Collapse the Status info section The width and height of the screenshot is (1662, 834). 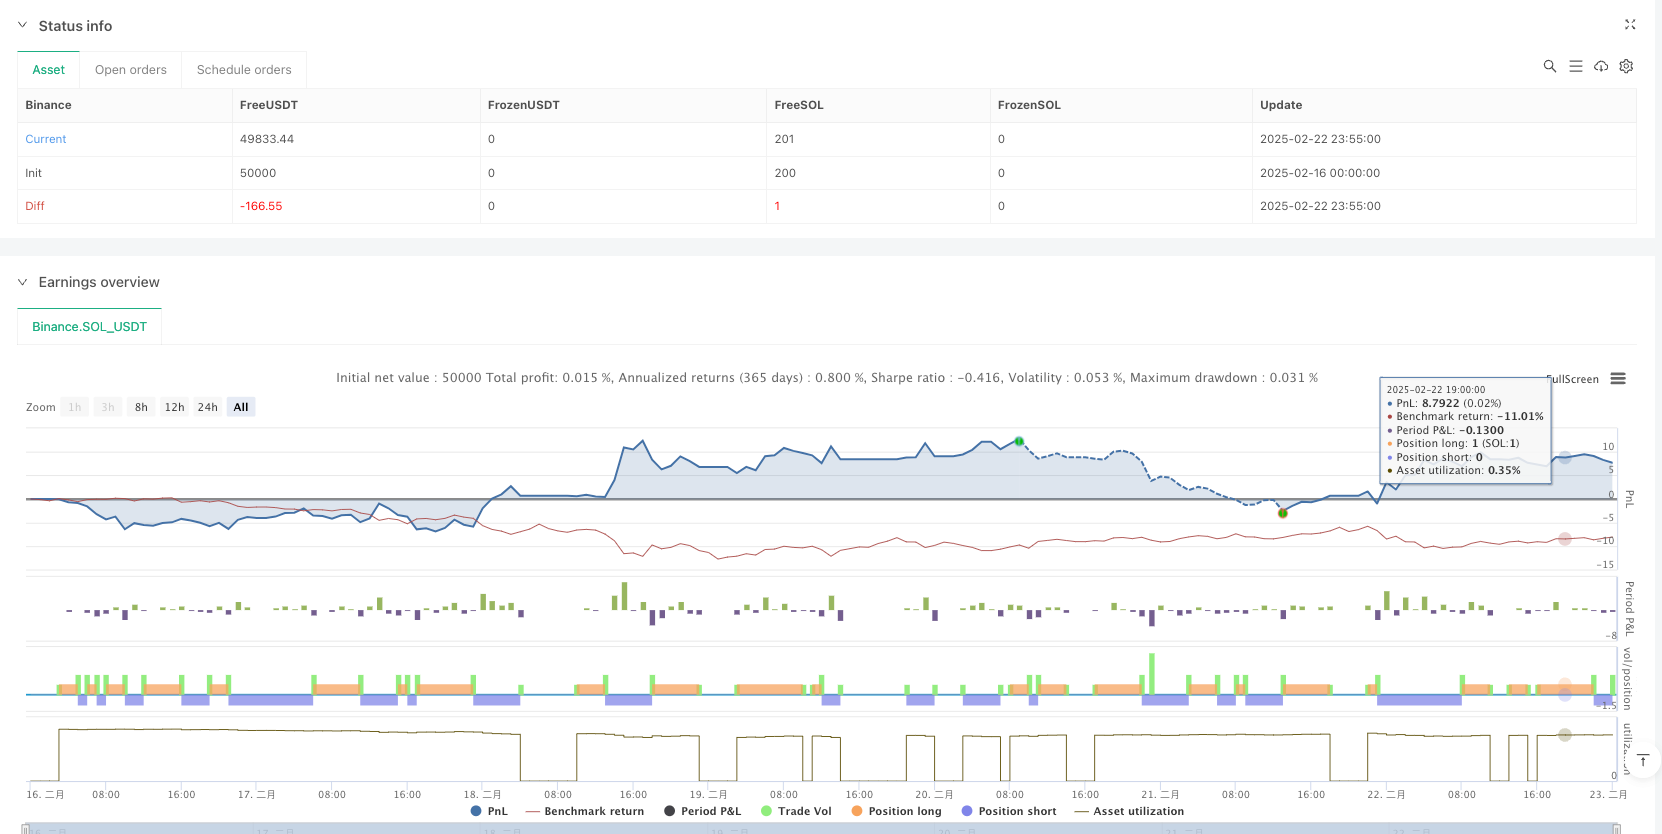(22, 25)
